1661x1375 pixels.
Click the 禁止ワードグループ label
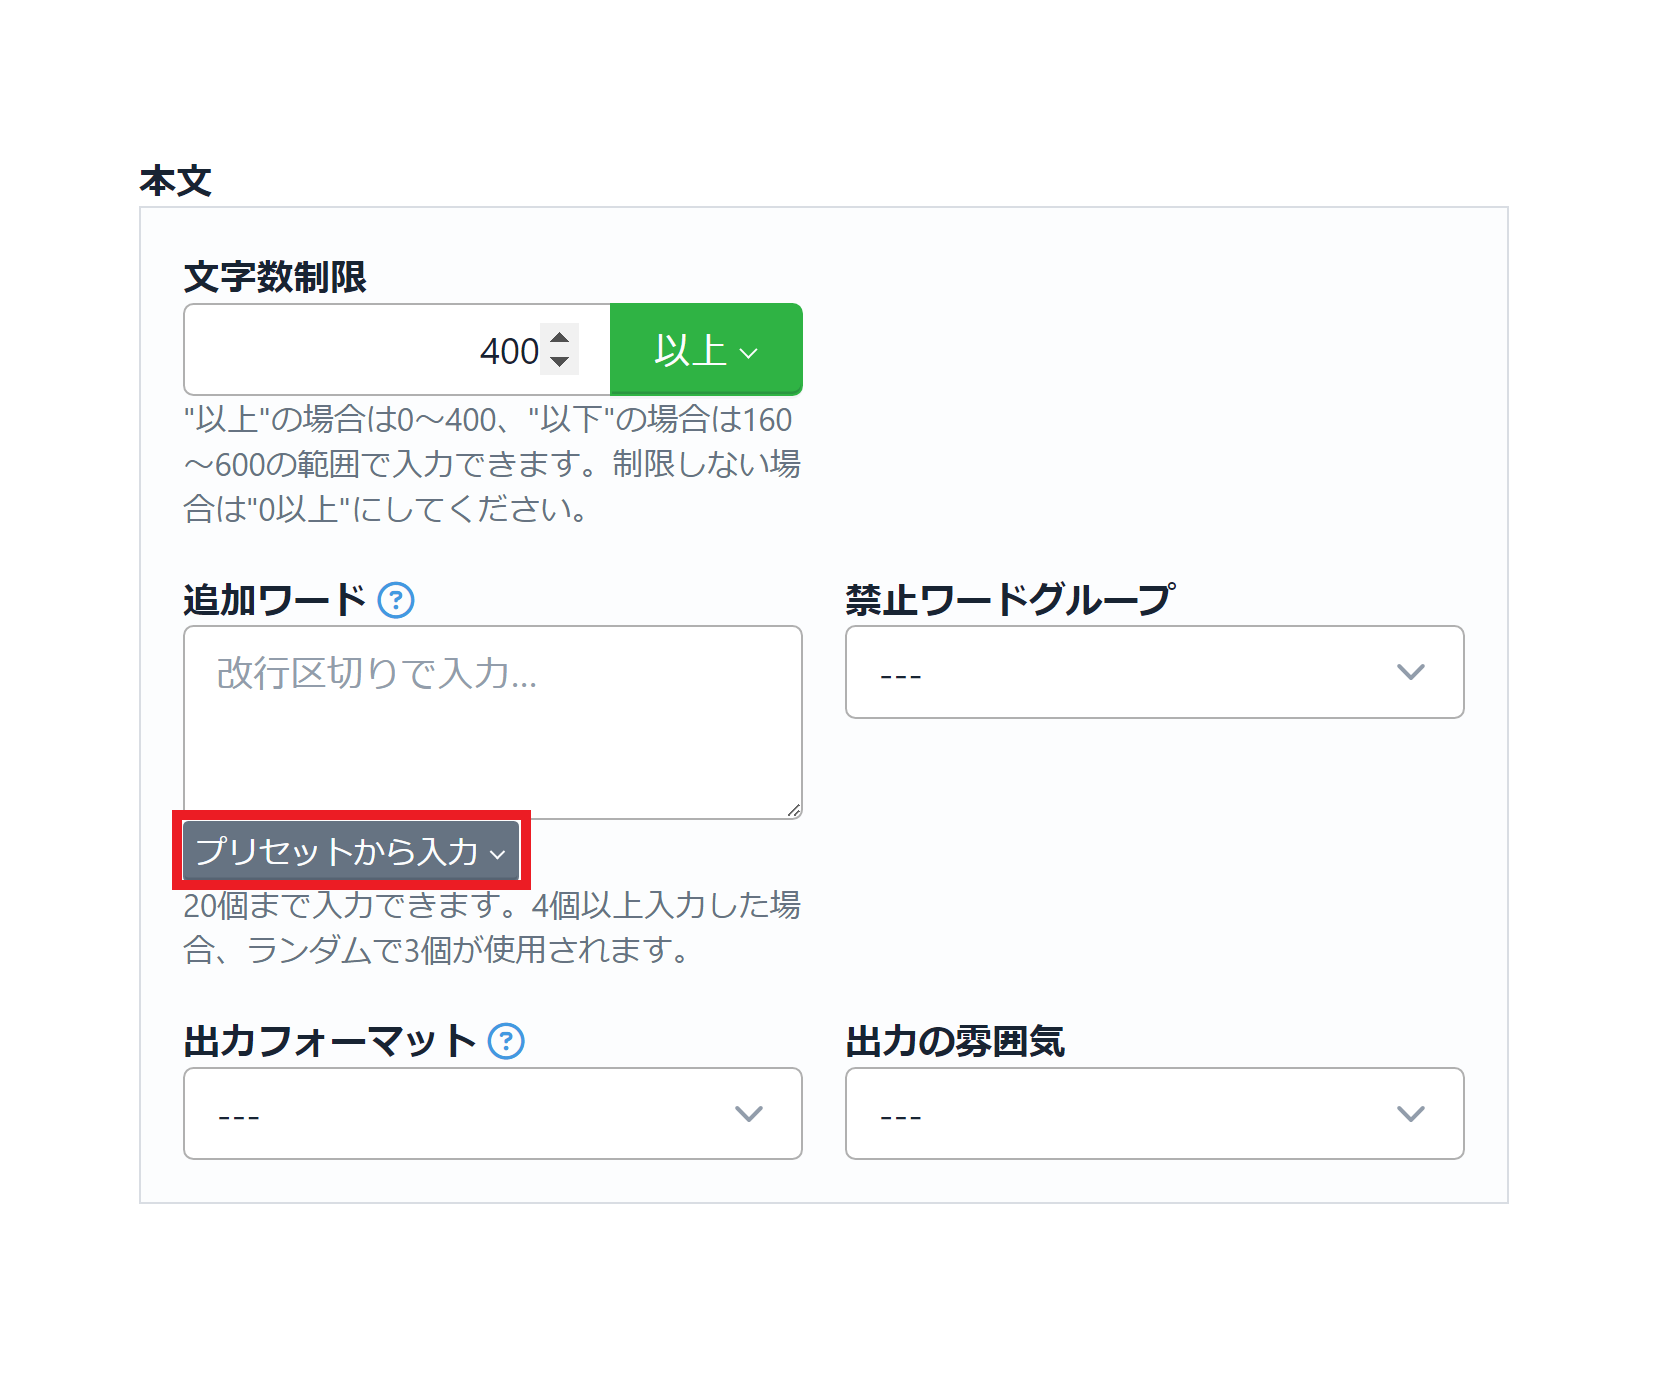click(x=1010, y=600)
